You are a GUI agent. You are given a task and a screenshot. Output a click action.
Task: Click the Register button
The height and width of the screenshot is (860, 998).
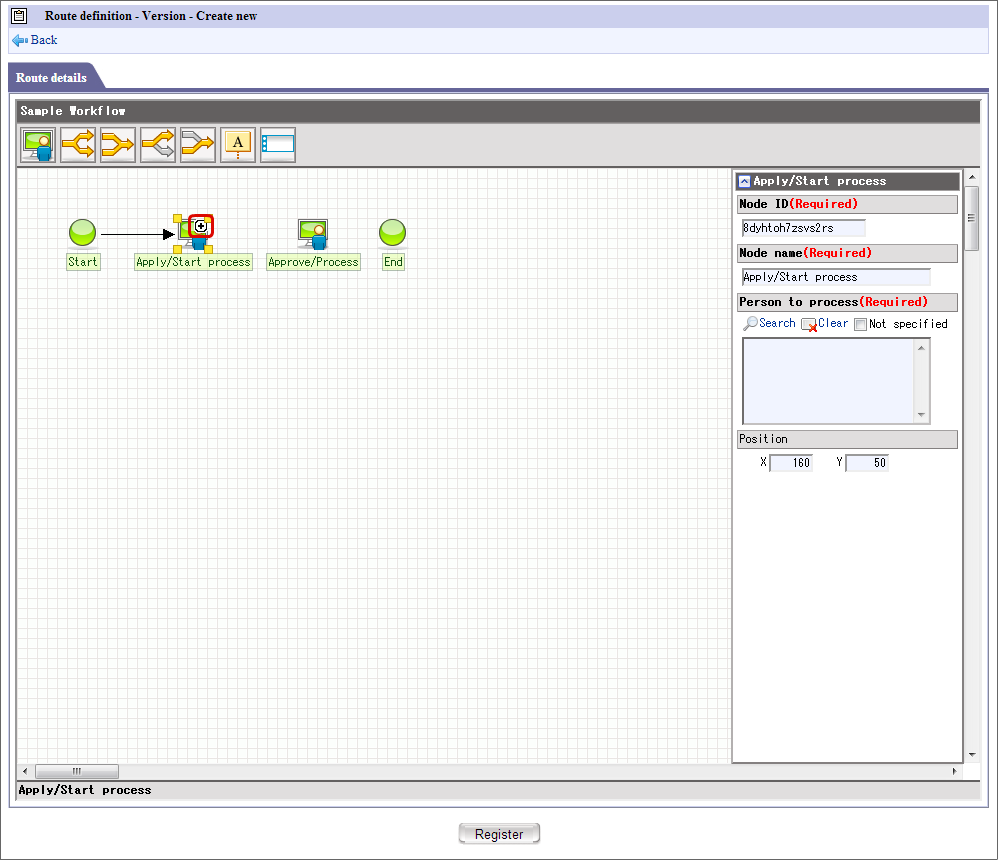pyautogui.click(x=499, y=834)
